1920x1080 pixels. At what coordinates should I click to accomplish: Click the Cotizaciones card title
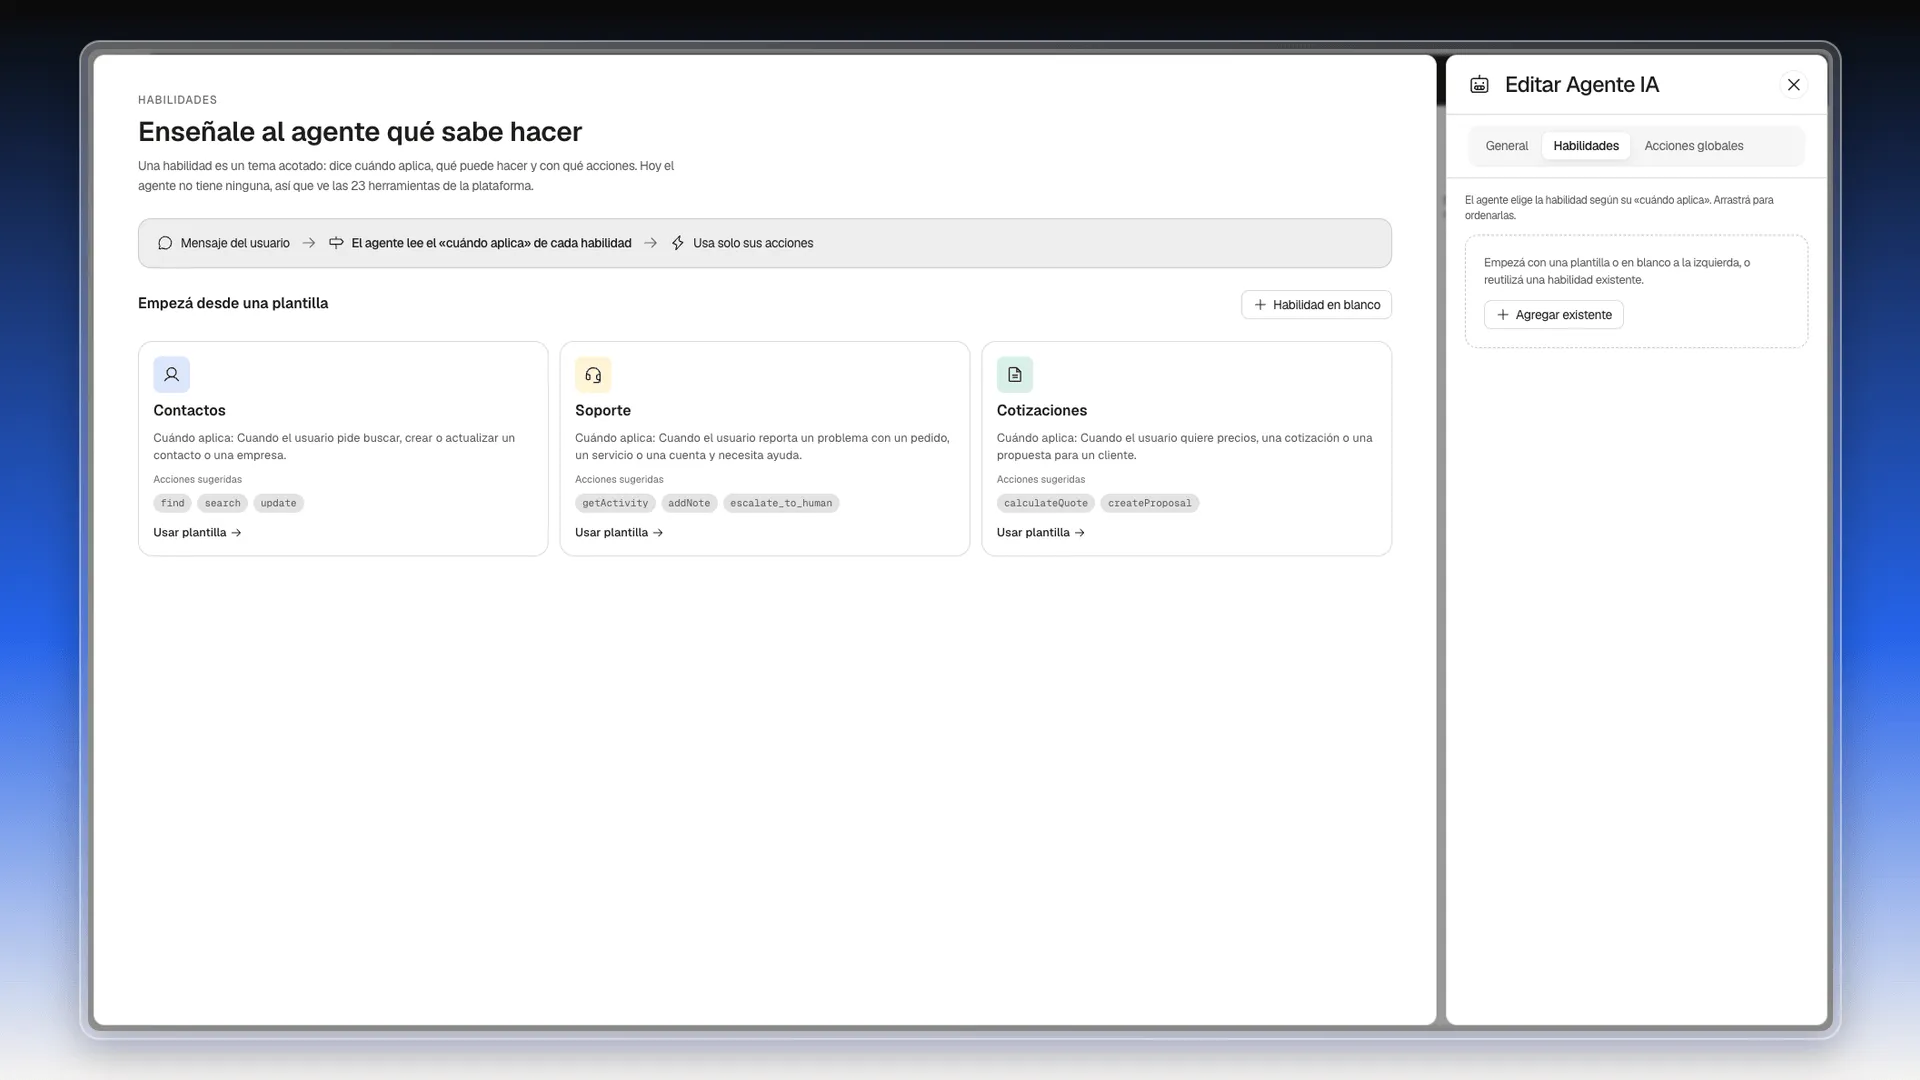(1041, 411)
